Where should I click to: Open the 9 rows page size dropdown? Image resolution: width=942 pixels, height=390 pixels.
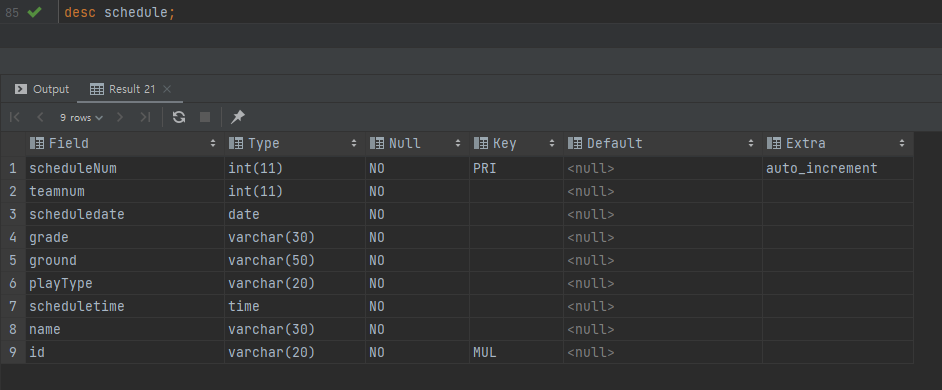pyautogui.click(x=81, y=118)
